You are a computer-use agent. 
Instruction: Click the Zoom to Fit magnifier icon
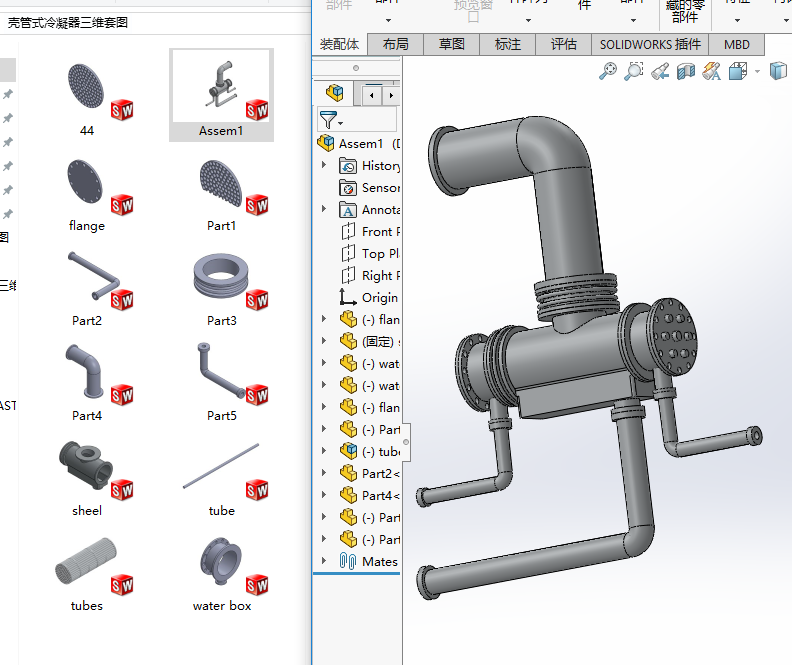(x=608, y=71)
